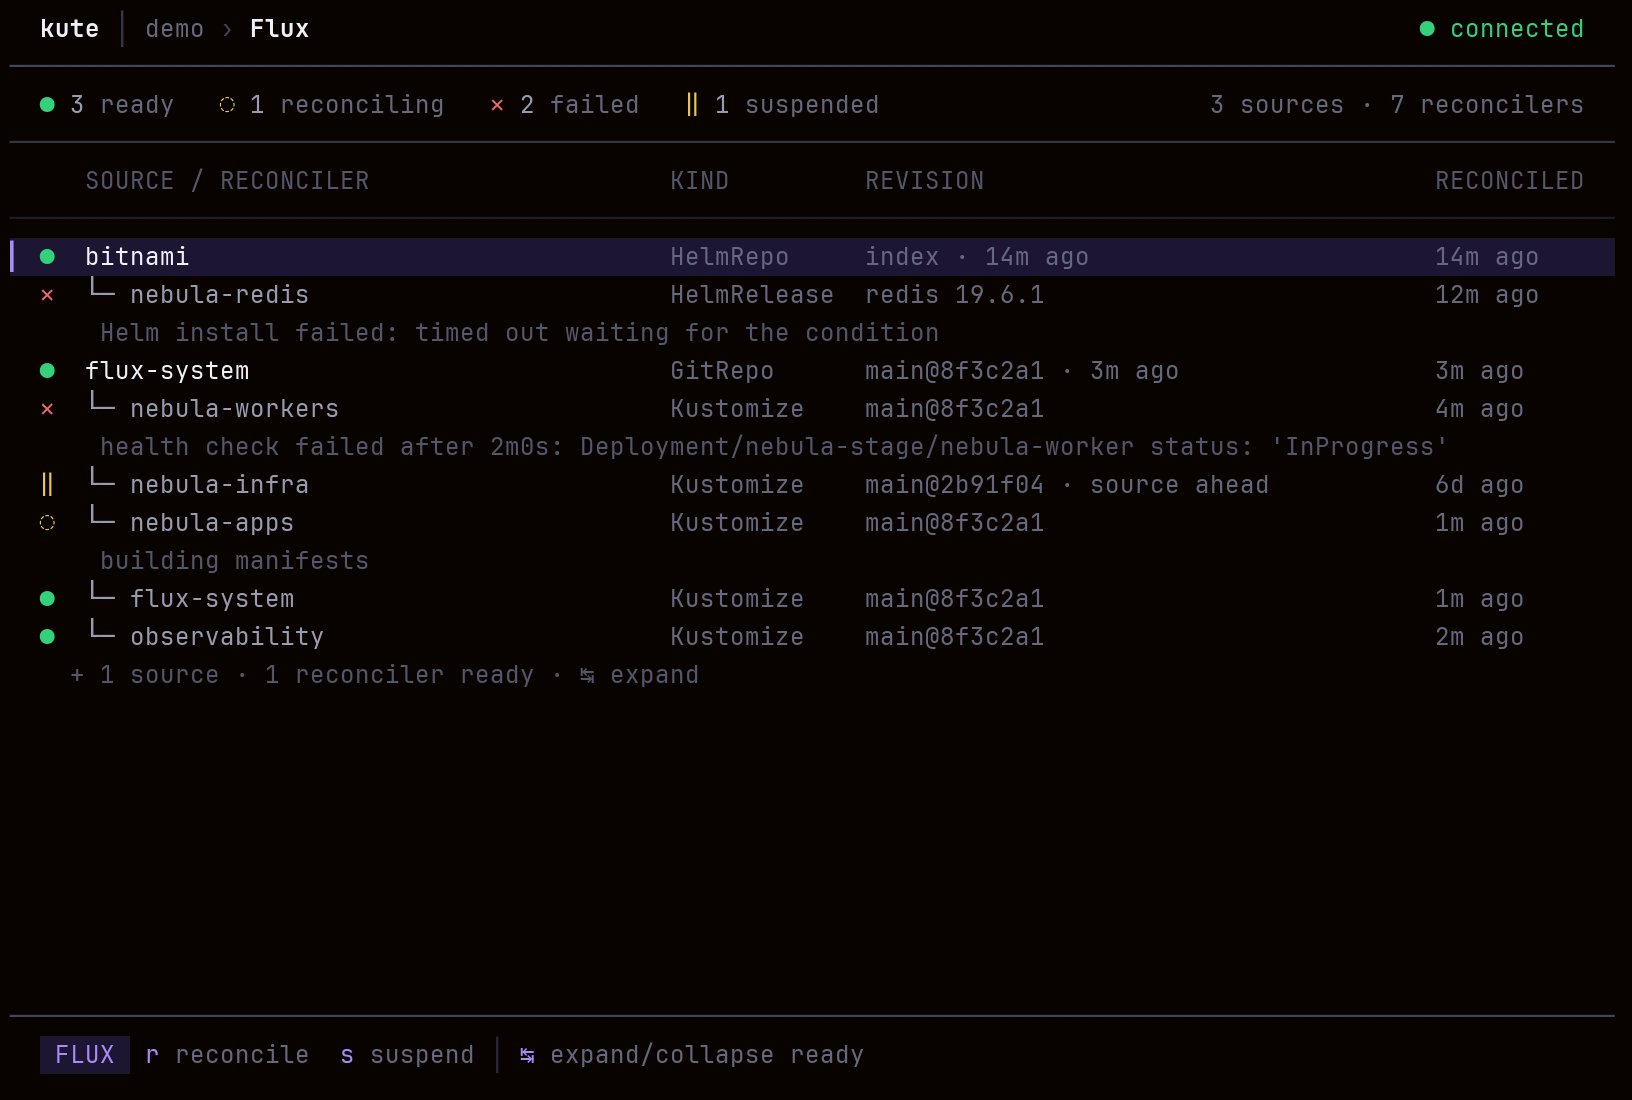Click the green dot beside flux-system Kustomize row

pyautogui.click(x=47, y=599)
